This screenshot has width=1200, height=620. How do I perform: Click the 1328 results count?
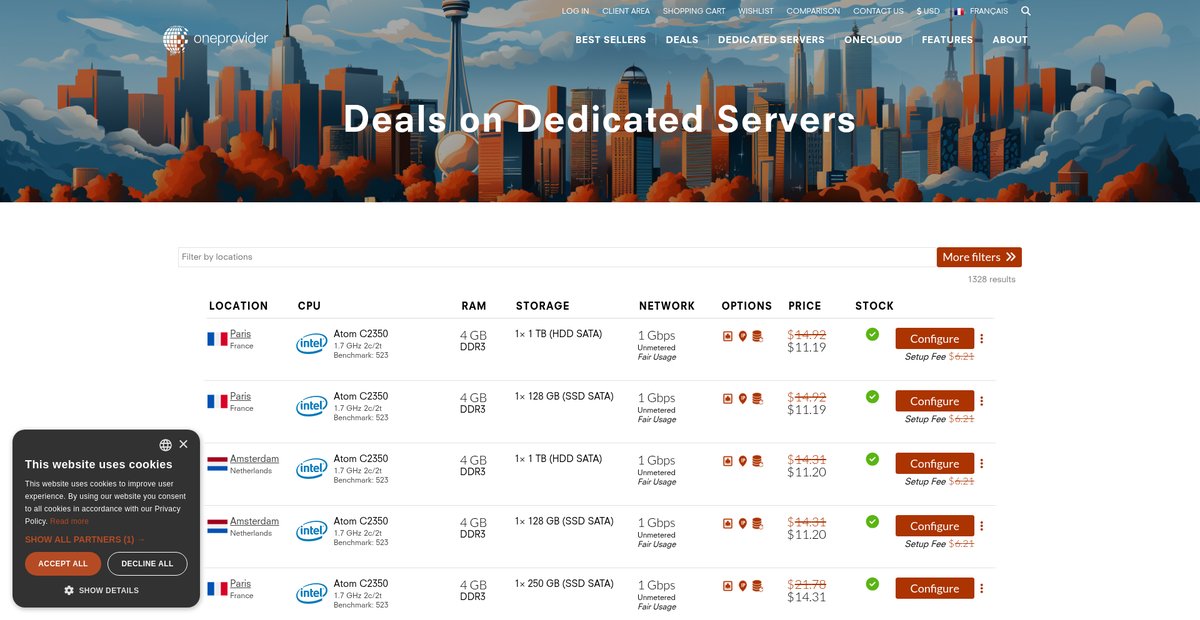coord(992,280)
